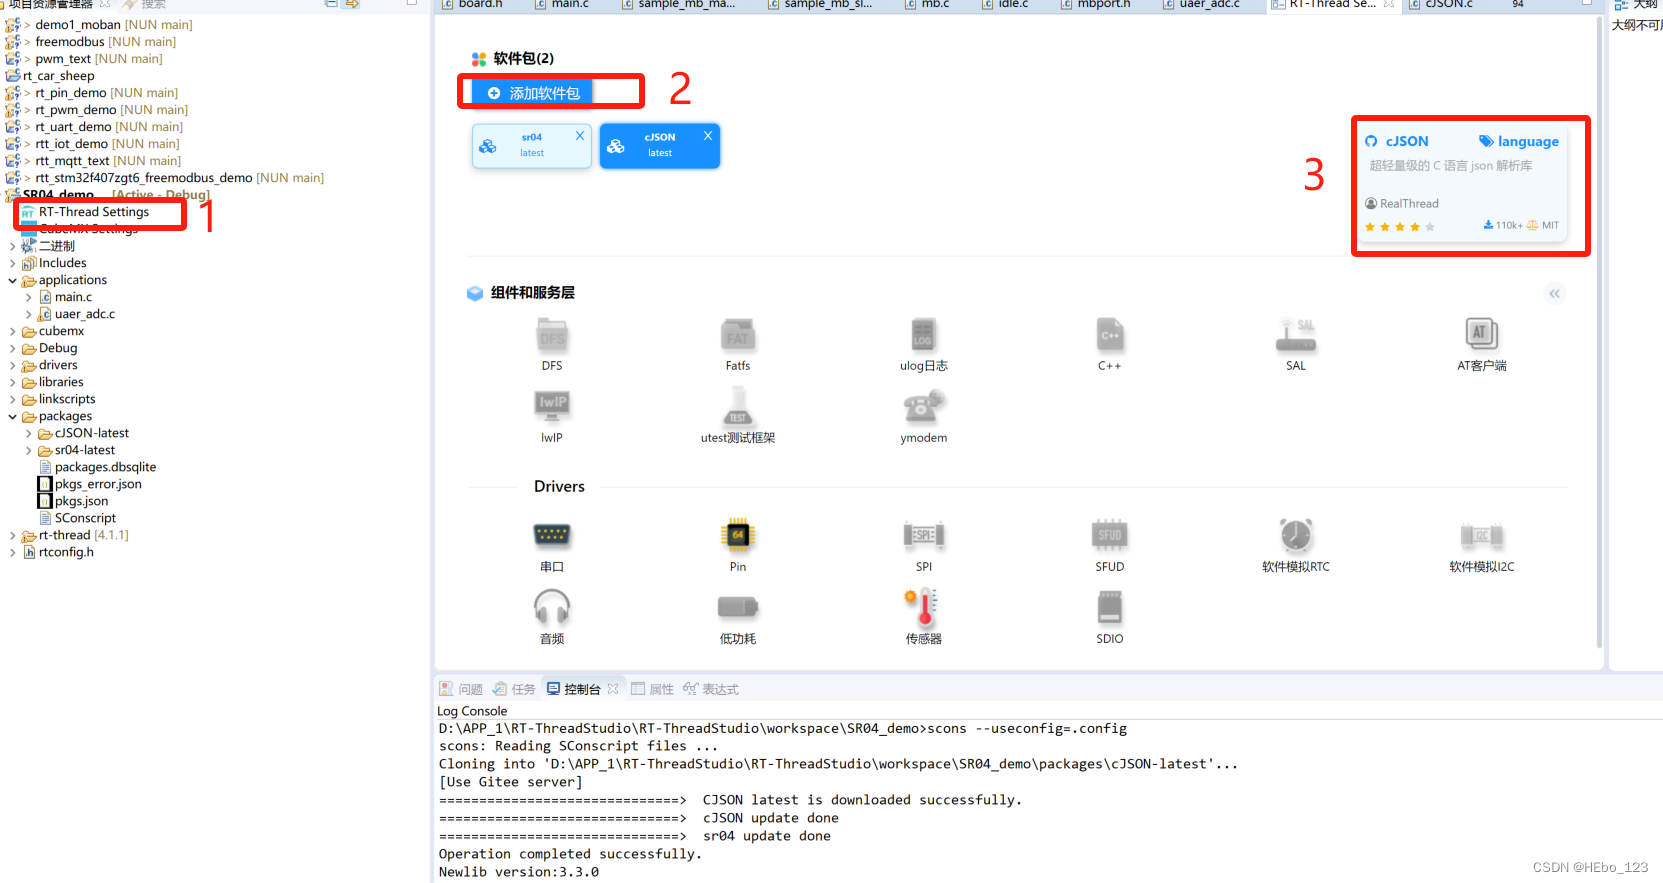Enable the C++ component icon

(x=1110, y=335)
